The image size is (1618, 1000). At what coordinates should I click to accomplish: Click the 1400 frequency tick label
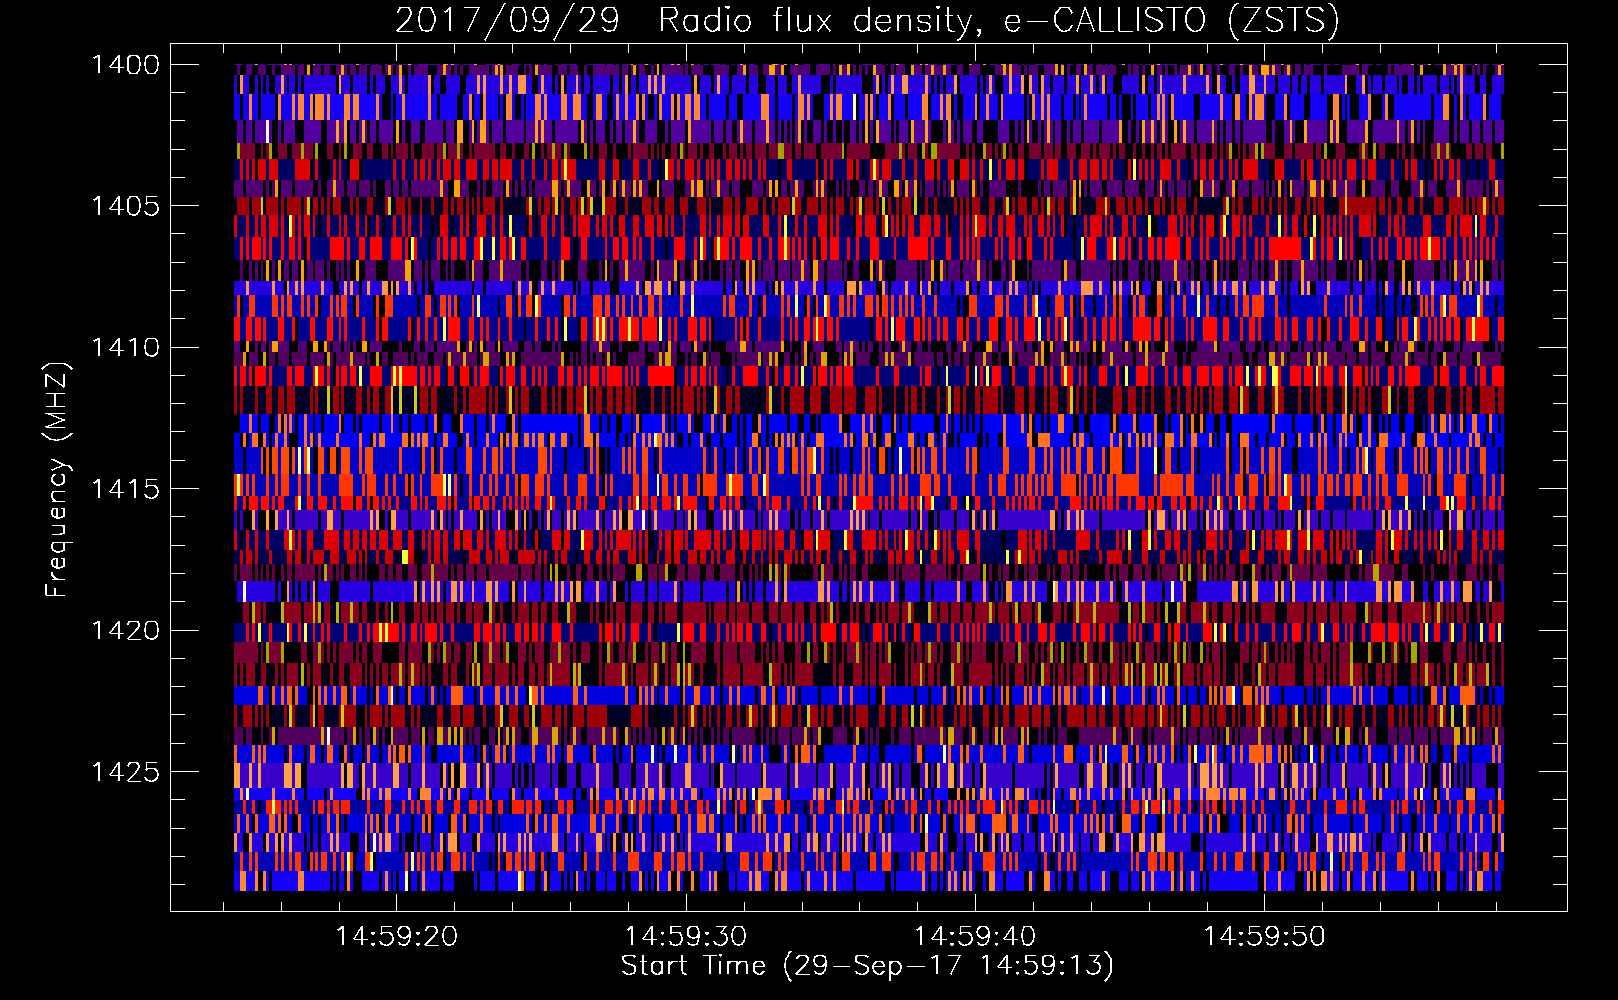(125, 65)
